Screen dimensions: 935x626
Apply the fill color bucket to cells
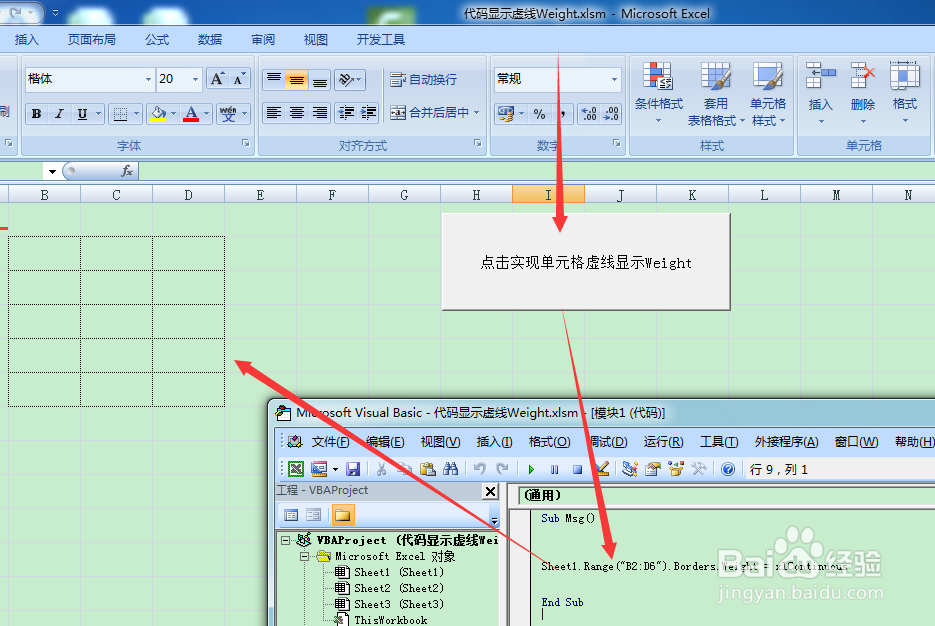coord(157,112)
